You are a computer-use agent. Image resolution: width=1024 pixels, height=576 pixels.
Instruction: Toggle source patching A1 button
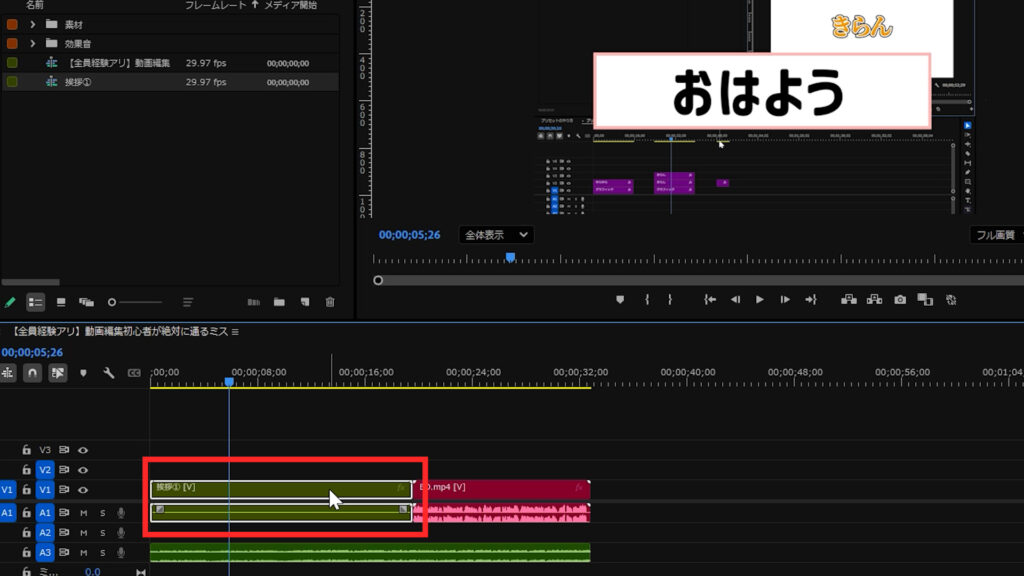coord(7,513)
